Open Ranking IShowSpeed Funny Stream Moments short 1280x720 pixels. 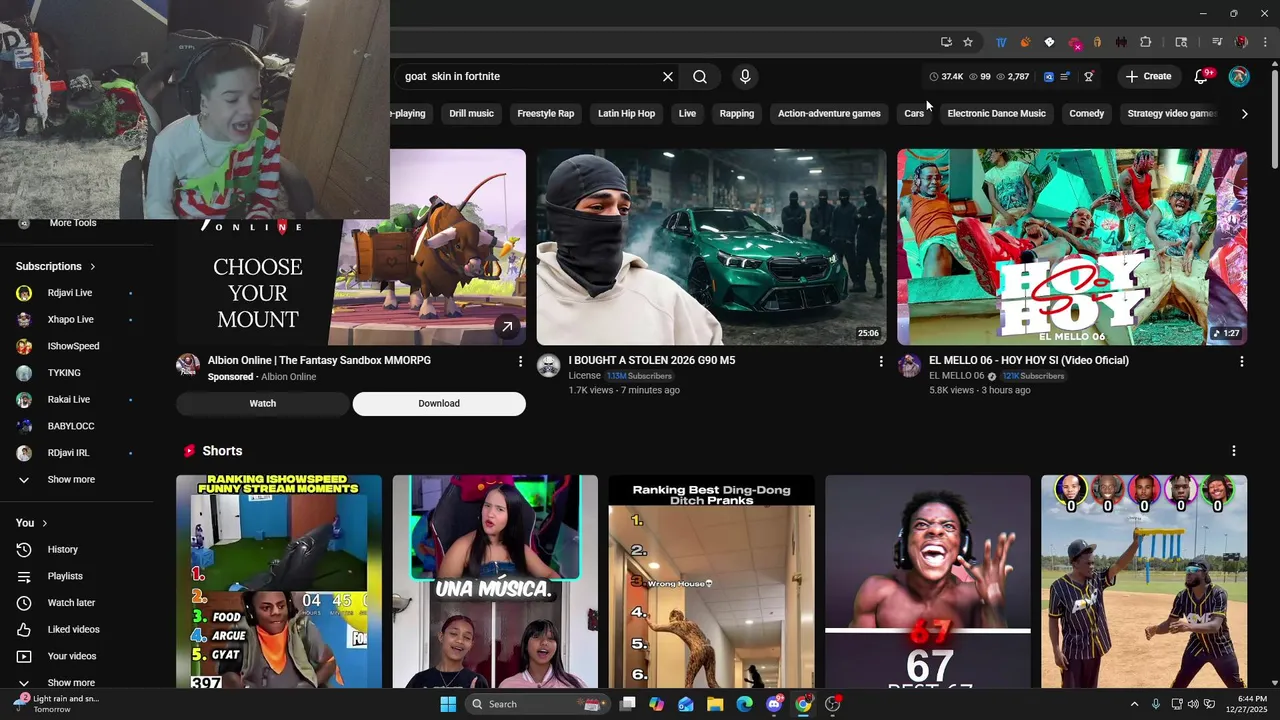coord(279,582)
